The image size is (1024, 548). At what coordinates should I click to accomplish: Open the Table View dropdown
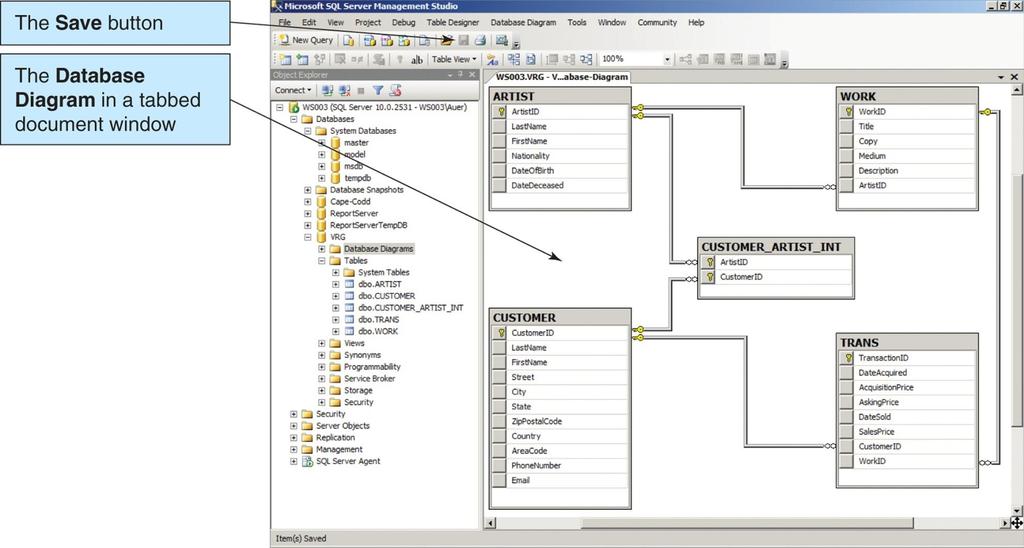[x=454, y=59]
